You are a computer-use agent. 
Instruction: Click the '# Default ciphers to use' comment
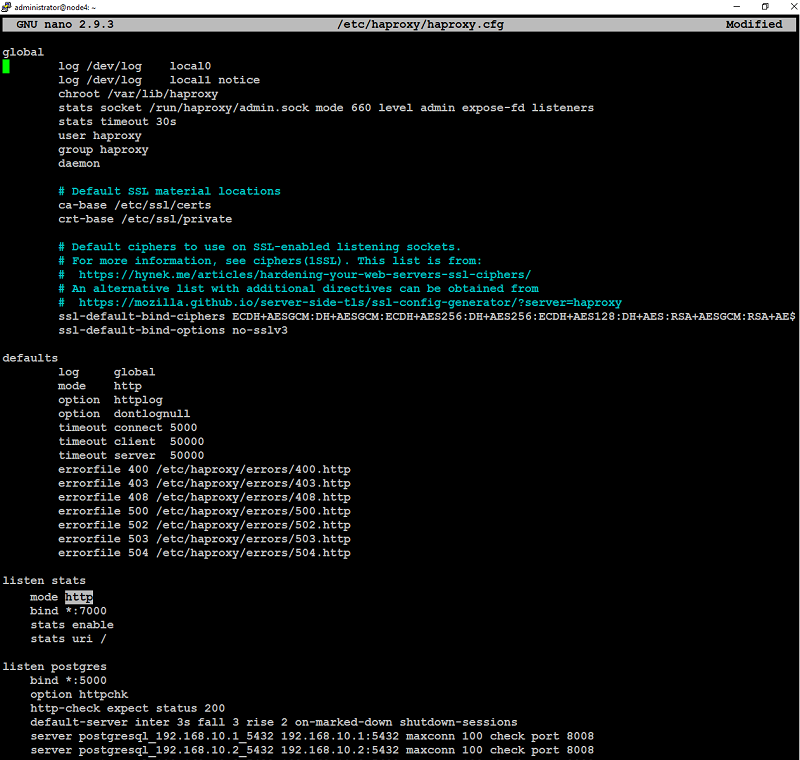pos(260,247)
